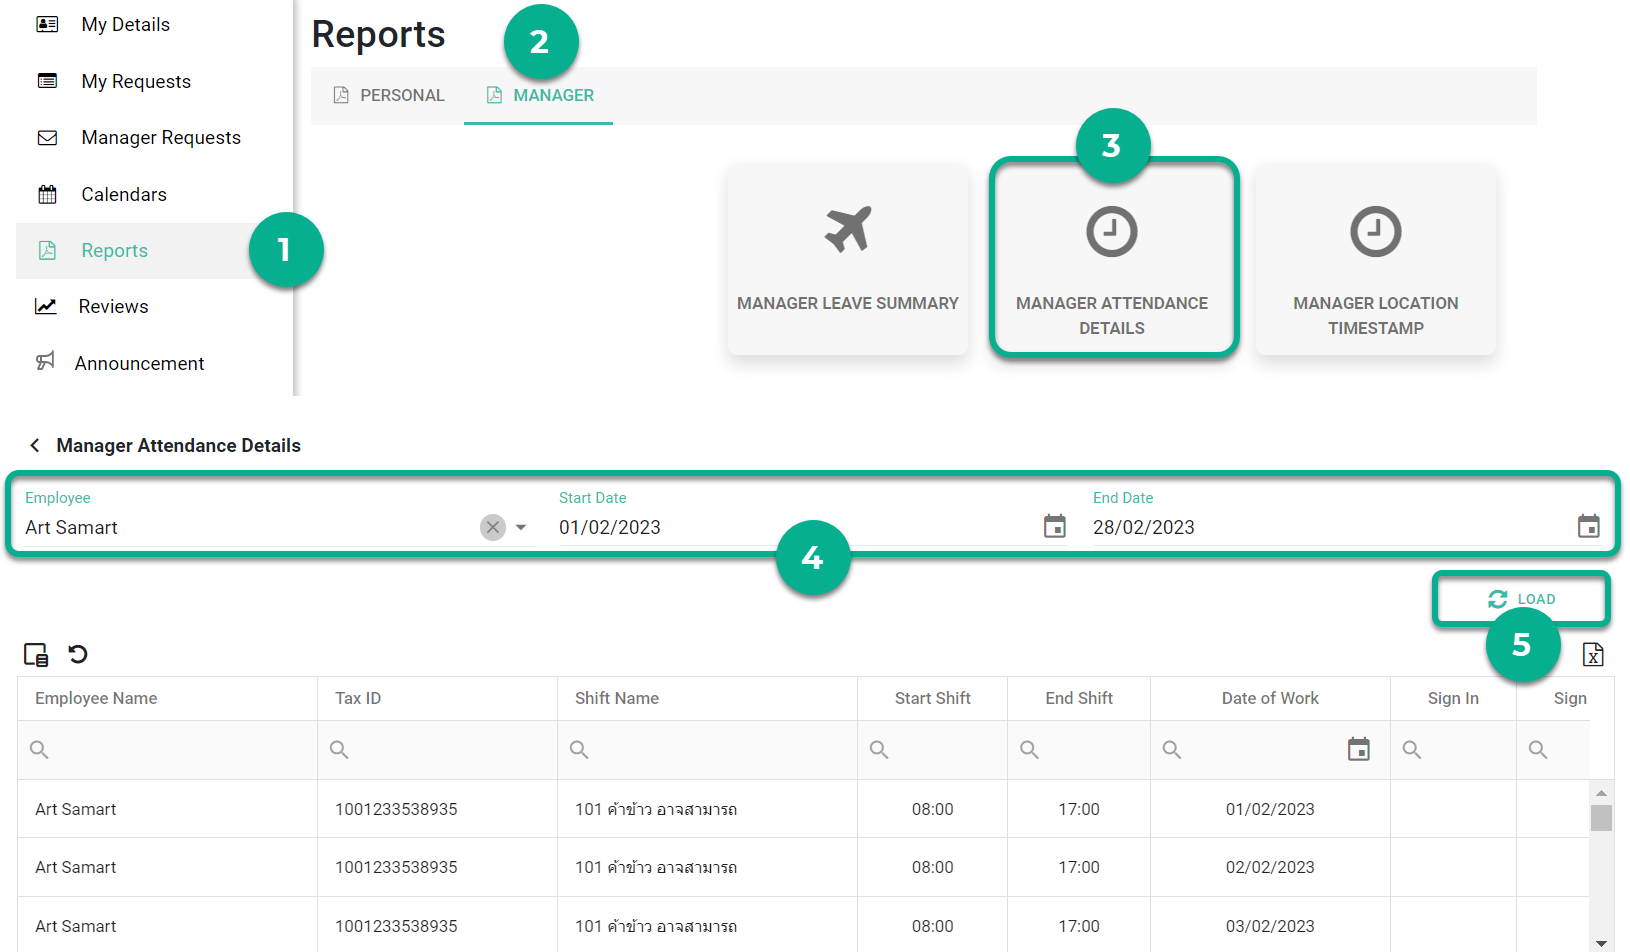Open Date of Work filter calendar icon
The width and height of the screenshot is (1630, 952).
[1359, 749]
